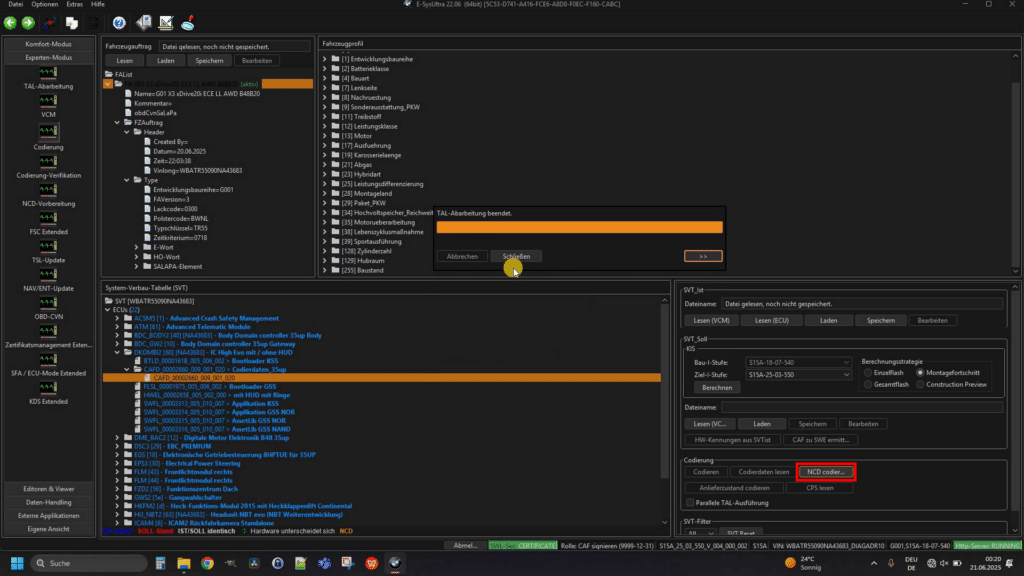Screen dimensions: 1024x576
Task: Click the SVT_Soll Dateiname input field
Action: coord(862,408)
